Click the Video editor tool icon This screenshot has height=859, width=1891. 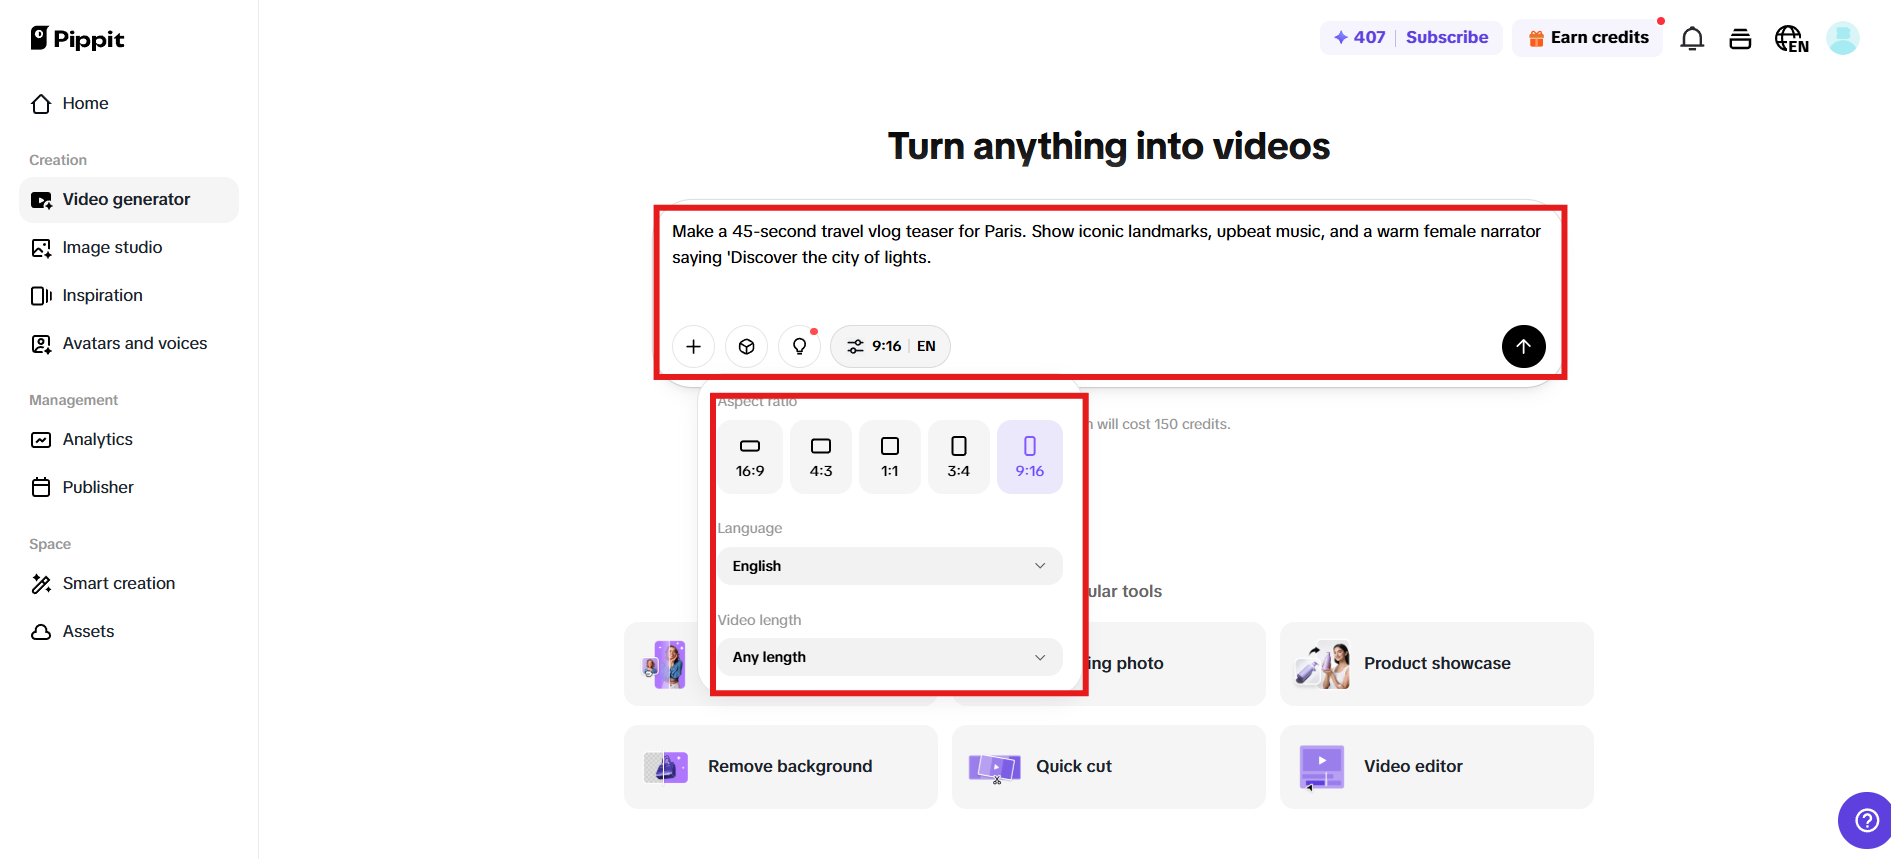click(x=1322, y=767)
